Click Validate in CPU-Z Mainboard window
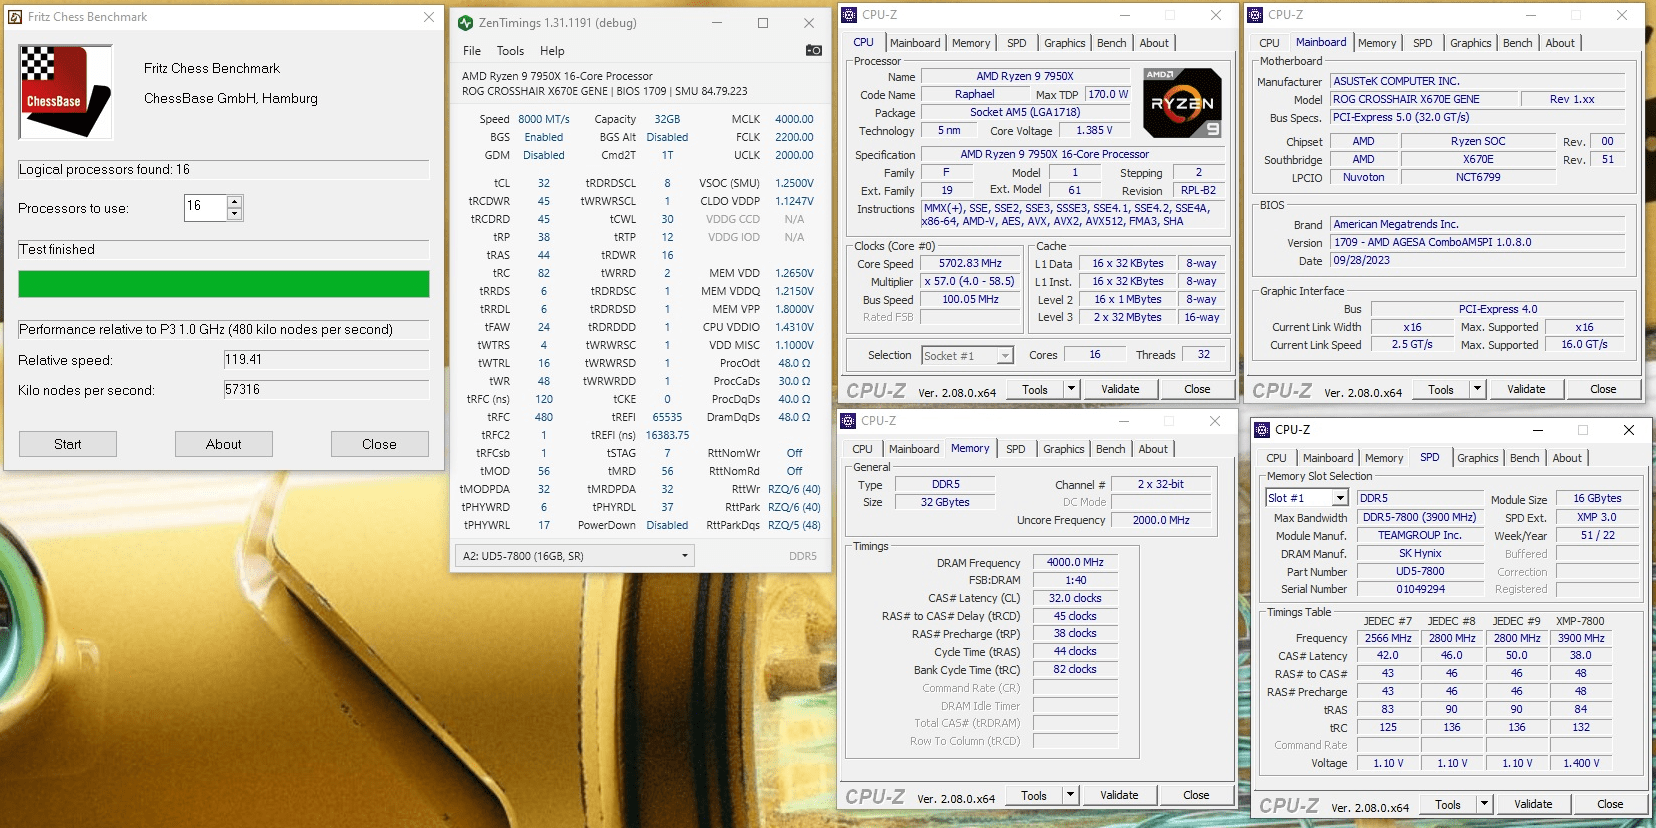 click(x=1526, y=389)
